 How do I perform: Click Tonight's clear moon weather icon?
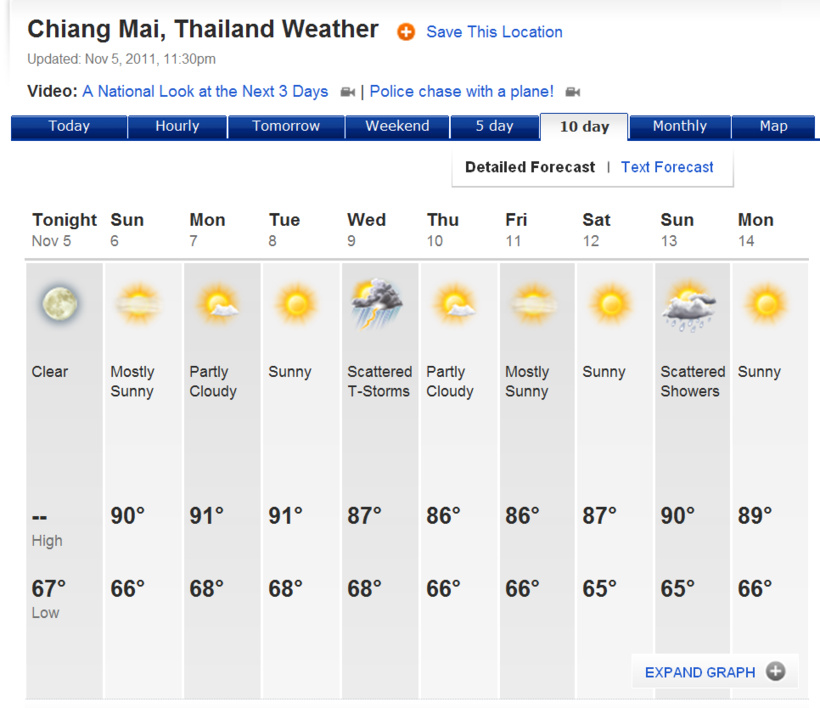[x=61, y=304]
